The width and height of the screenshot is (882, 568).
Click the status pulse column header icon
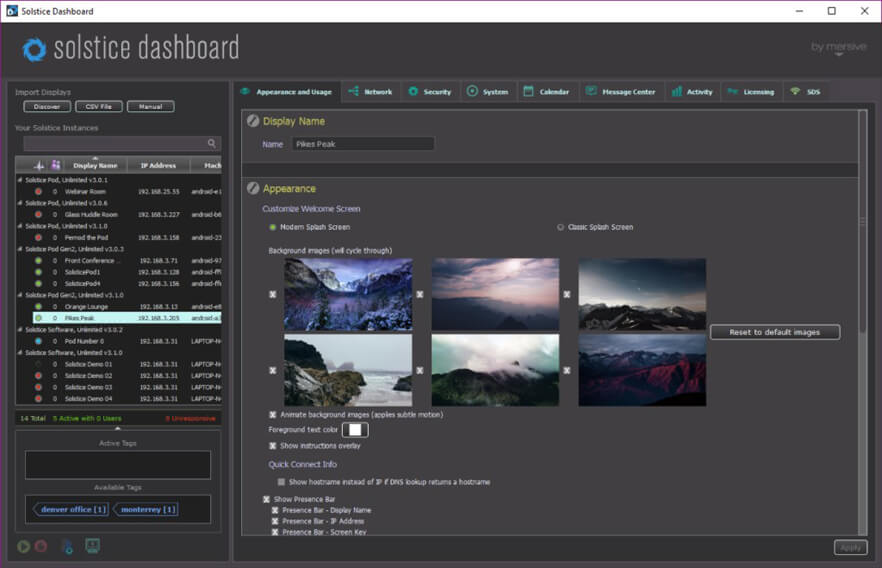39,165
